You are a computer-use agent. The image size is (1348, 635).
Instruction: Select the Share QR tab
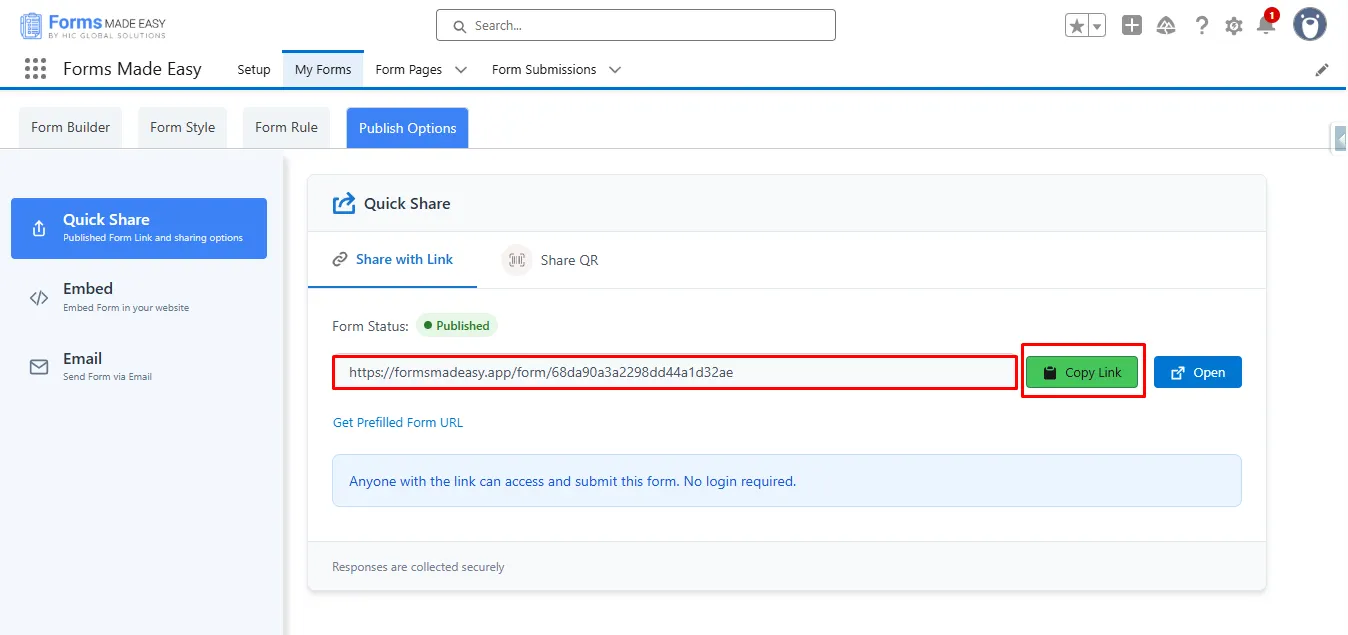click(x=550, y=260)
